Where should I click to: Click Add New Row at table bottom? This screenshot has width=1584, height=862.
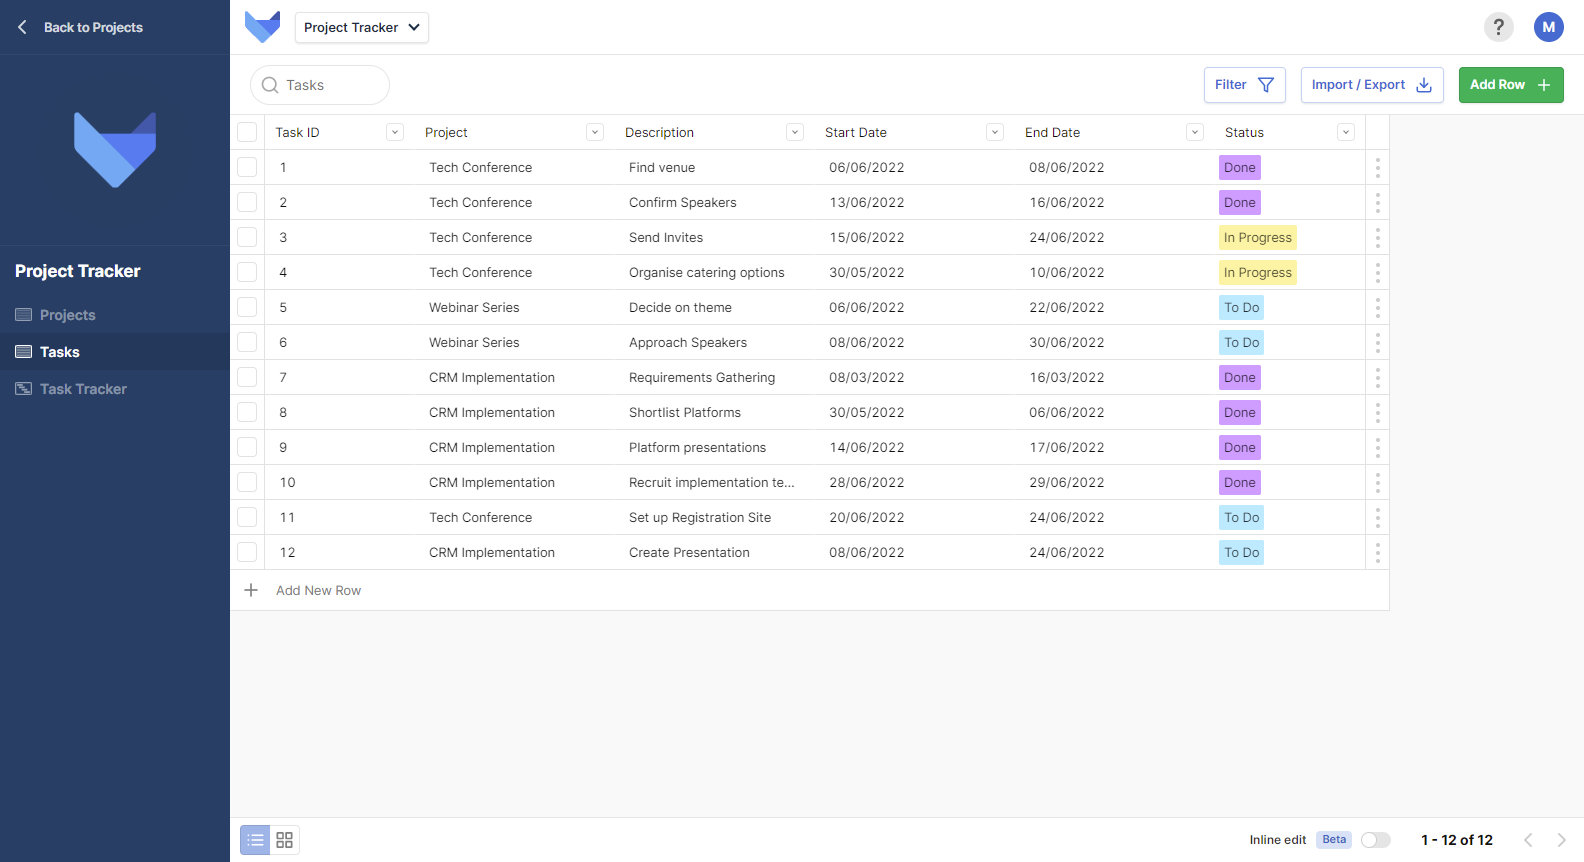point(318,590)
